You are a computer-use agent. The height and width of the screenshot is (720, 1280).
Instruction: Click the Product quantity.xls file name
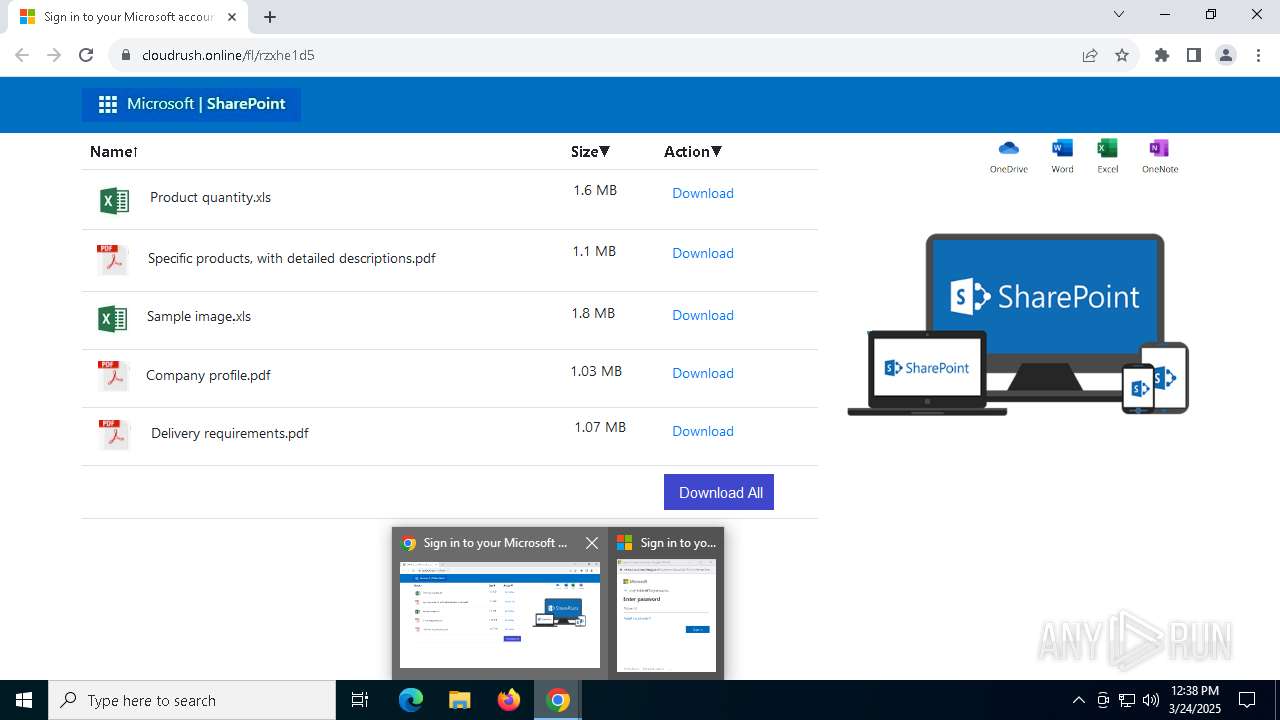click(x=210, y=197)
